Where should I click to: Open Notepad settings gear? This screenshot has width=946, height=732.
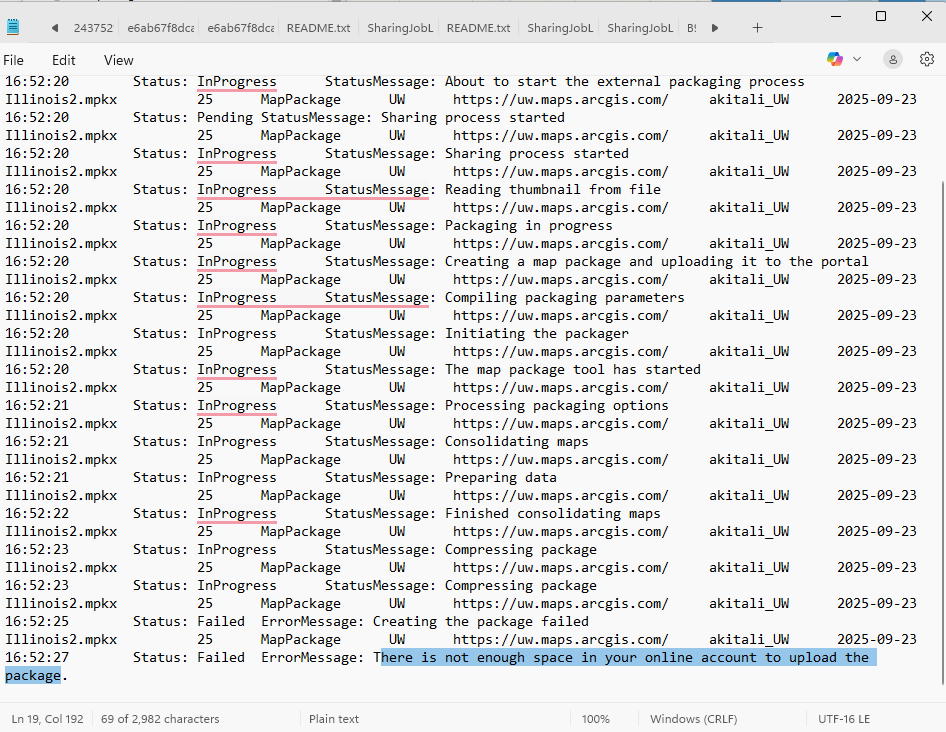pyautogui.click(x=926, y=60)
